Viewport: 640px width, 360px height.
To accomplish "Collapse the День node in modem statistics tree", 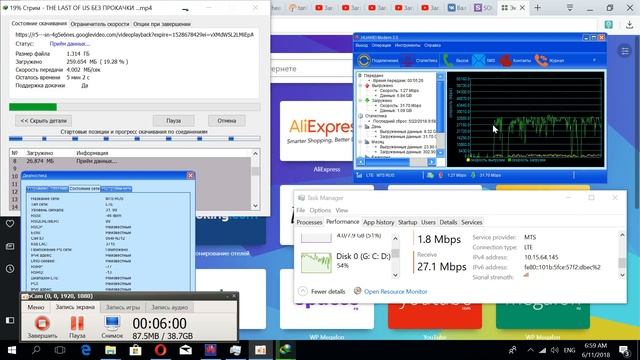I will [360, 127].
